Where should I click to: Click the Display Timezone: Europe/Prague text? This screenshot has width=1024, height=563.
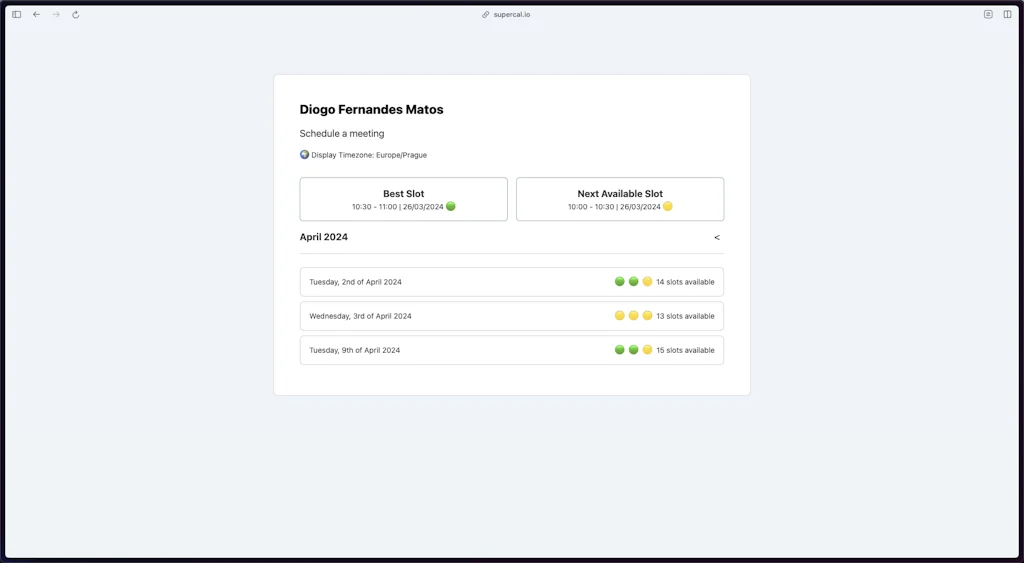[369, 155]
